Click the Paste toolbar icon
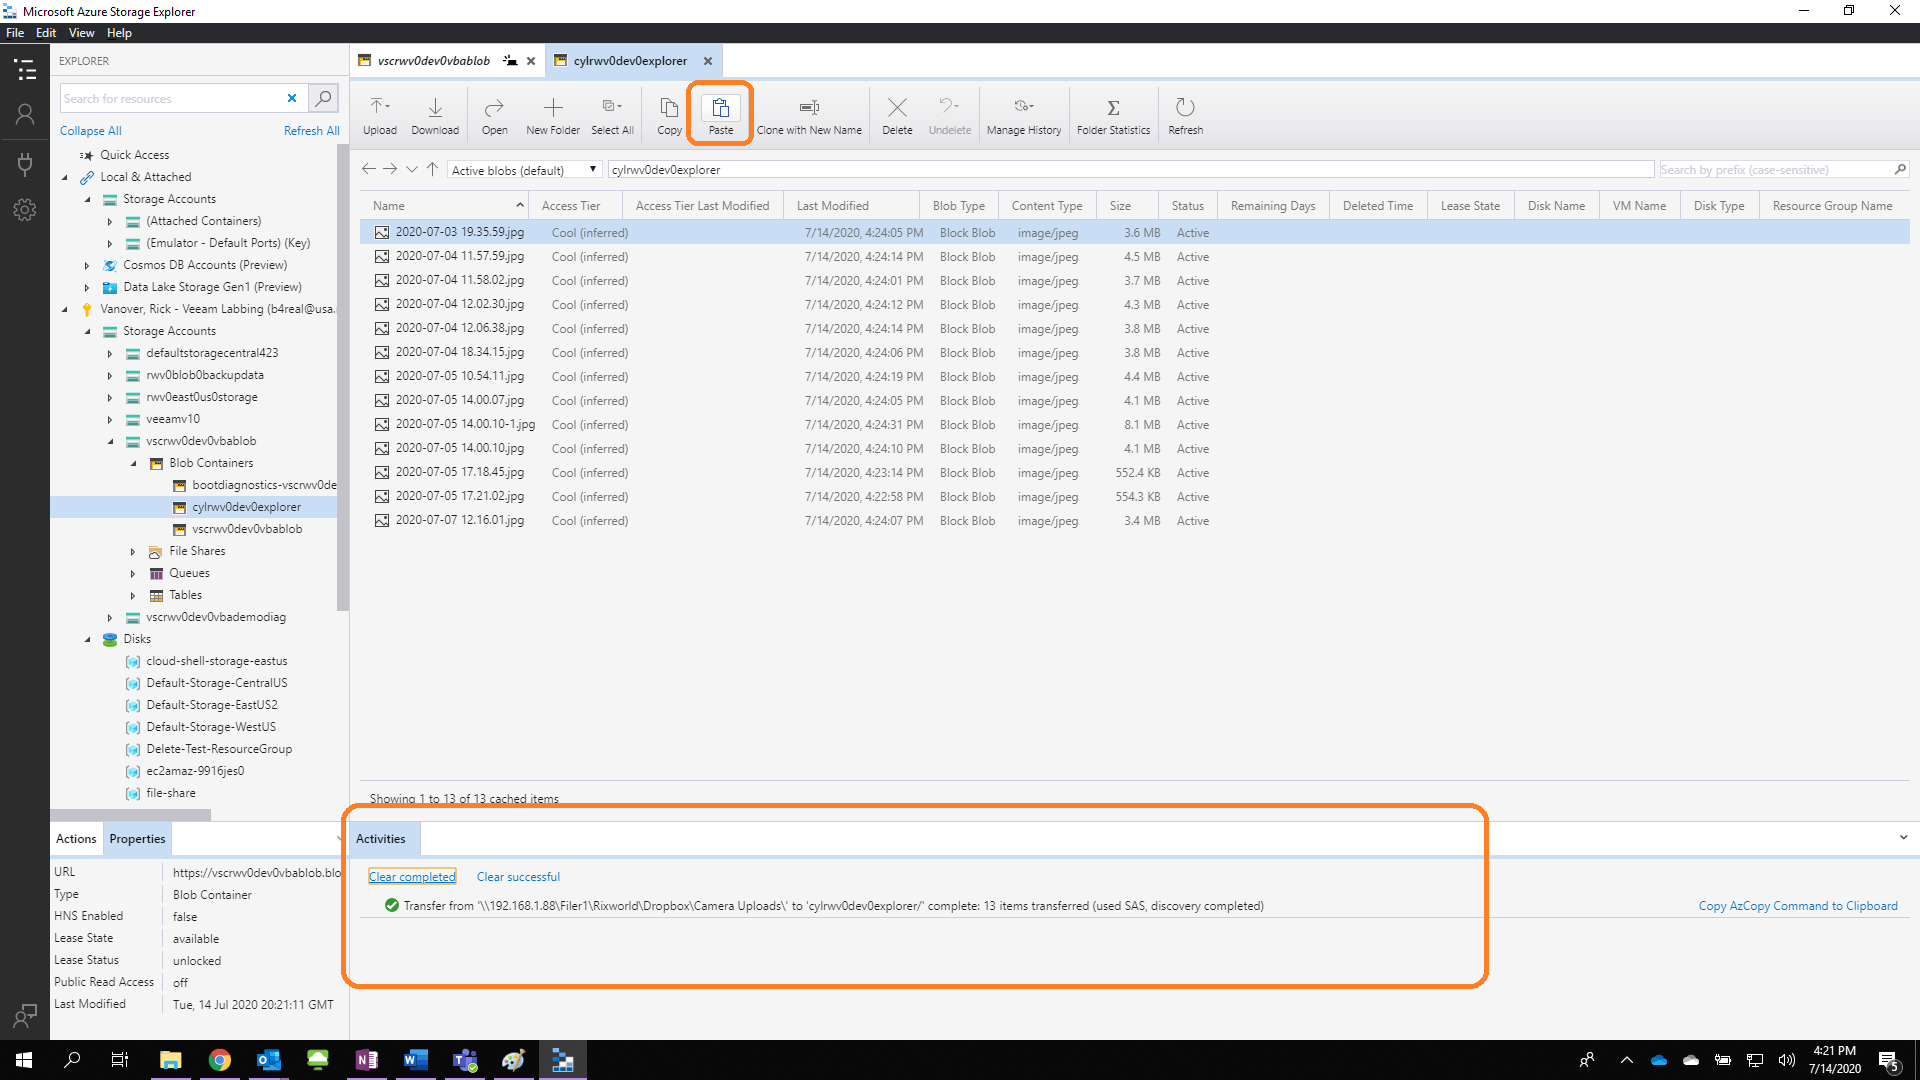The image size is (1920, 1080). point(721,115)
